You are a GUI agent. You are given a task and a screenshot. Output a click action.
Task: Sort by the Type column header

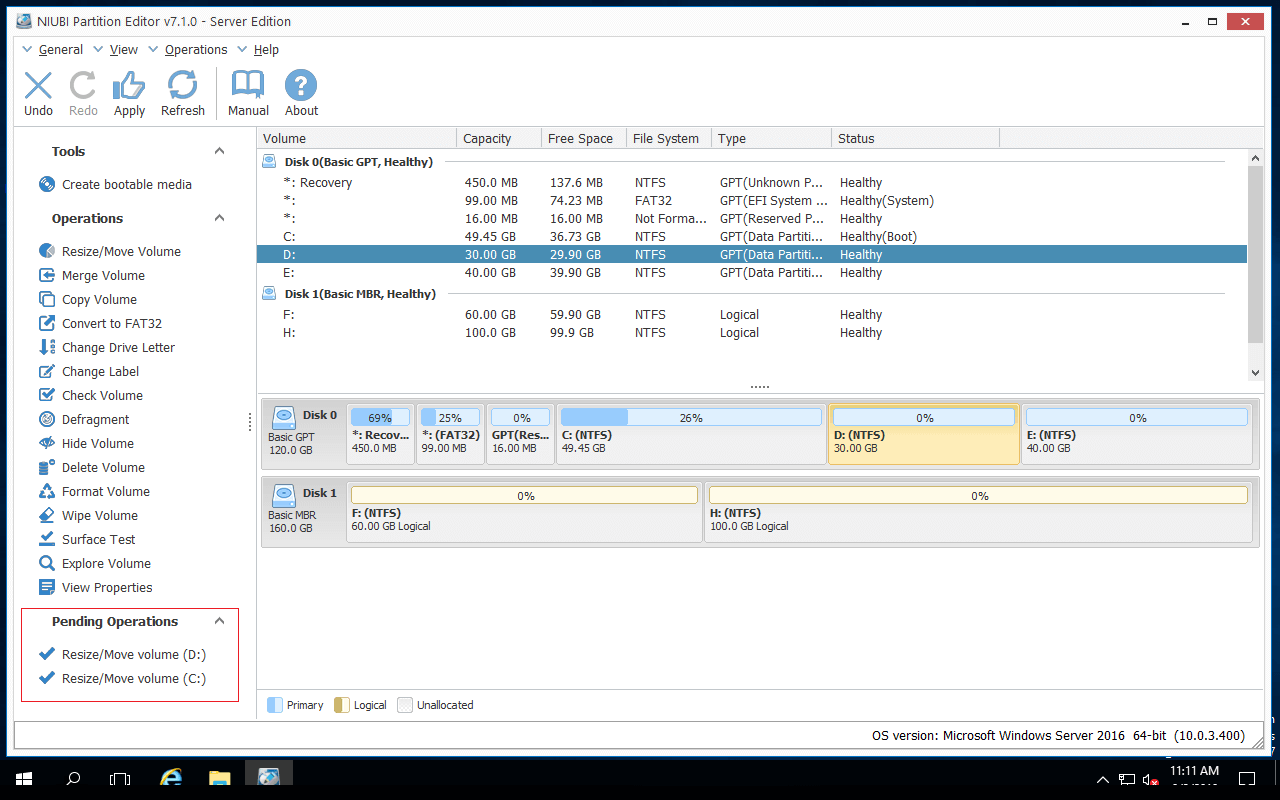[x=771, y=138]
